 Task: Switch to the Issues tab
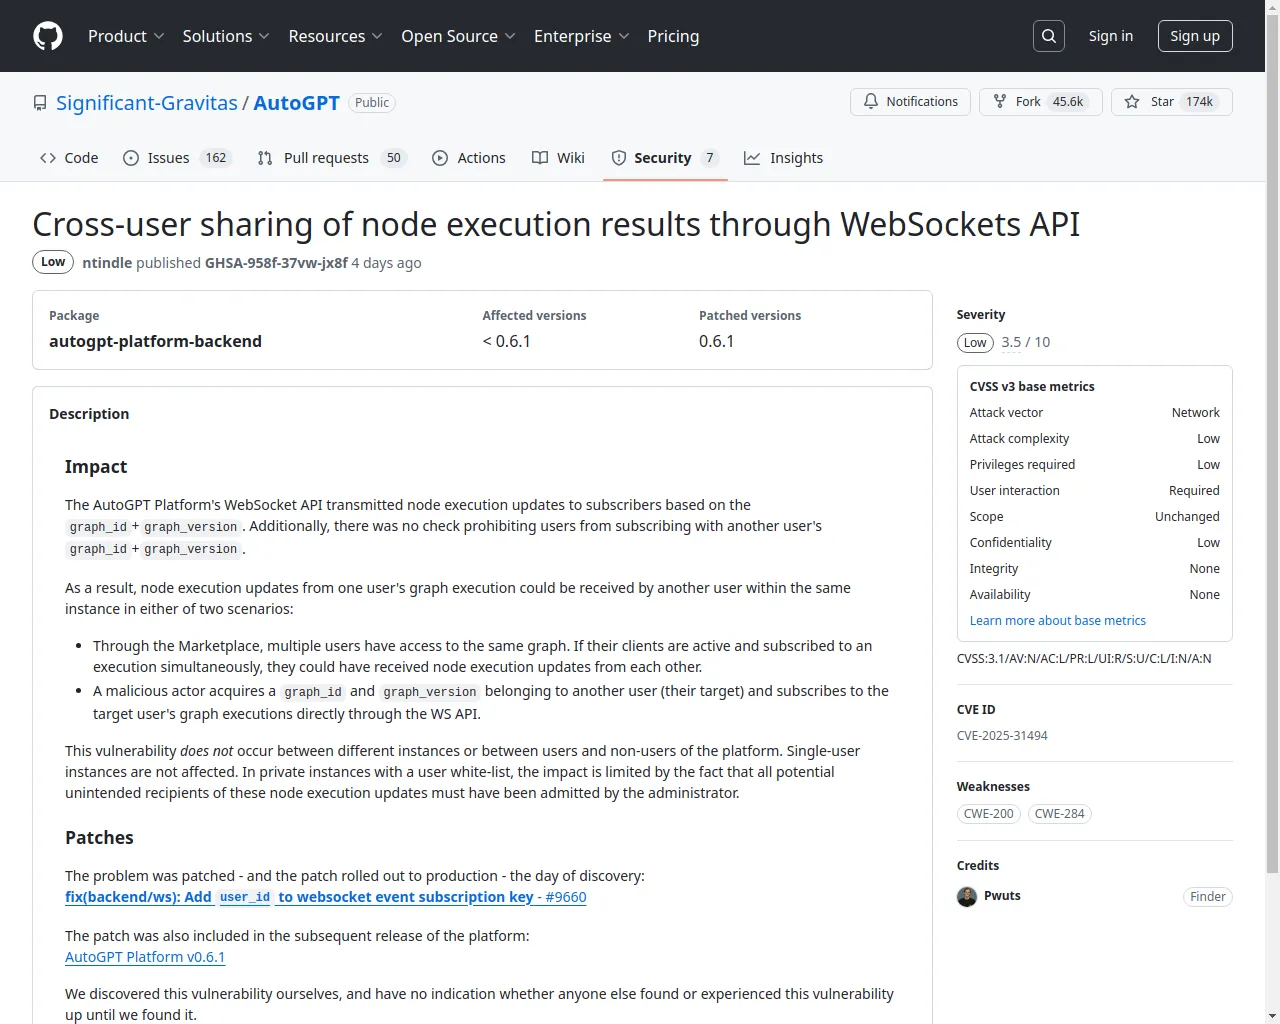(177, 158)
